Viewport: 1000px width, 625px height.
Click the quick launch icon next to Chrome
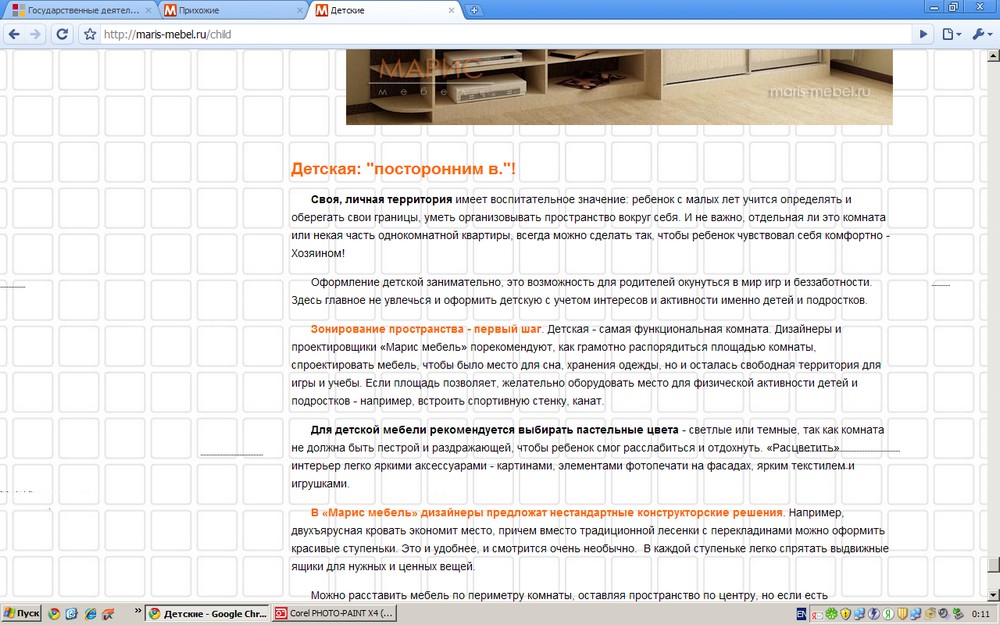(x=71, y=614)
